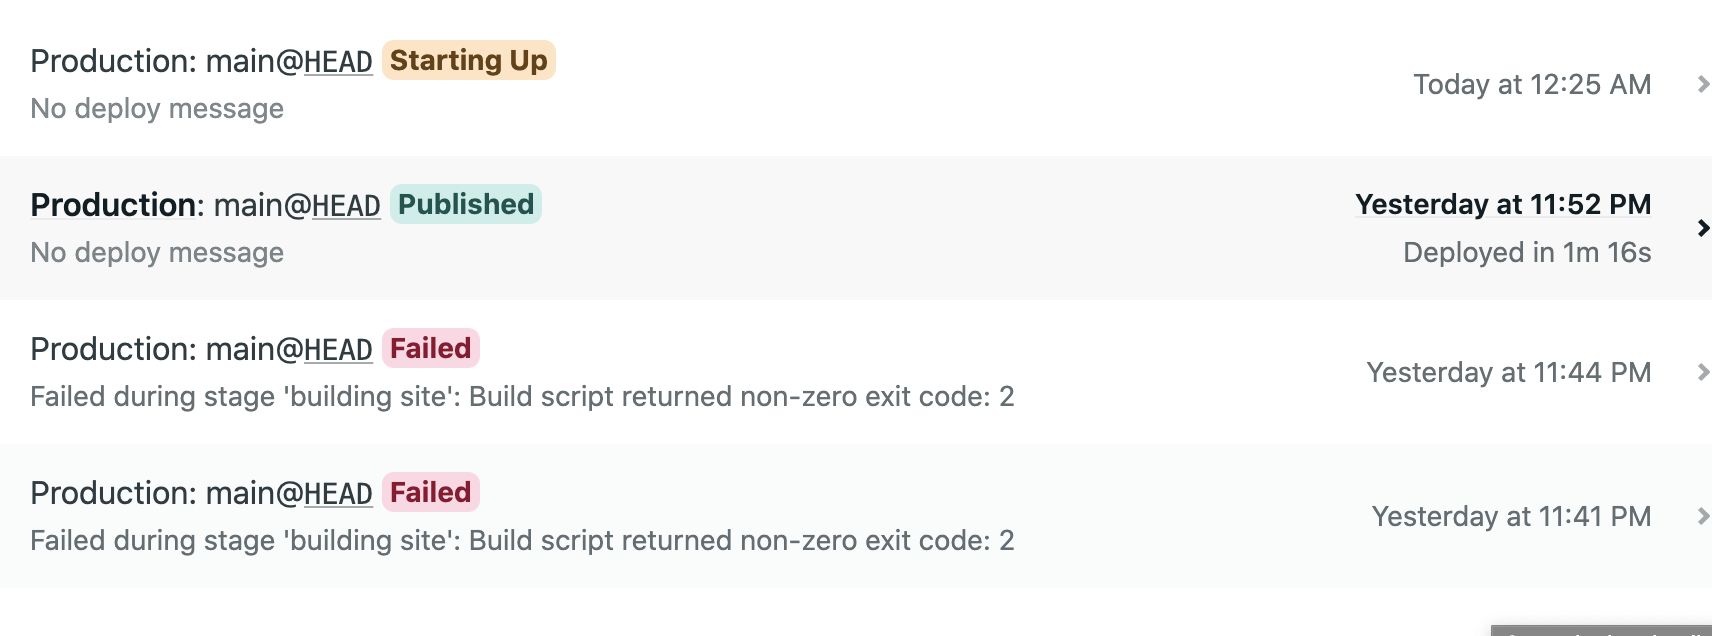Image resolution: width=1712 pixels, height=636 pixels.
Task: Click the Starting Up status badge
Action: 468,60
